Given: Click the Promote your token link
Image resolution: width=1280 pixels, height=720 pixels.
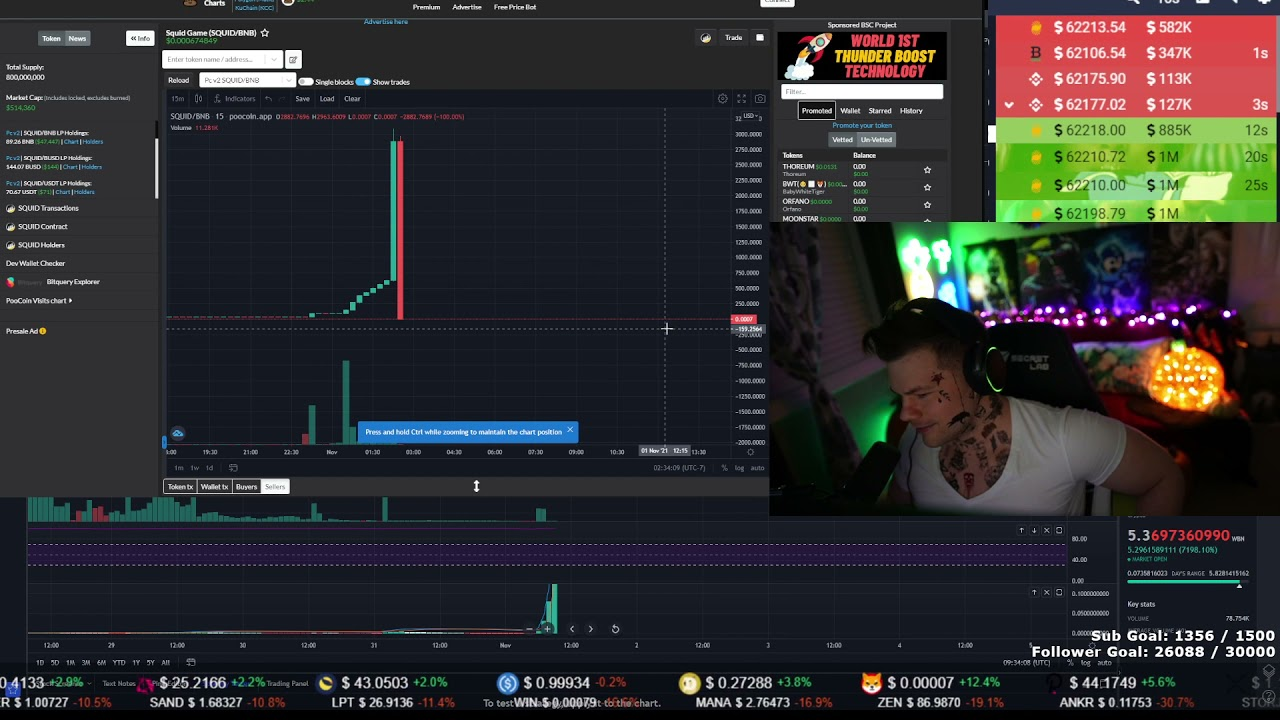Looking at the screenshot, I should point(861,125).
